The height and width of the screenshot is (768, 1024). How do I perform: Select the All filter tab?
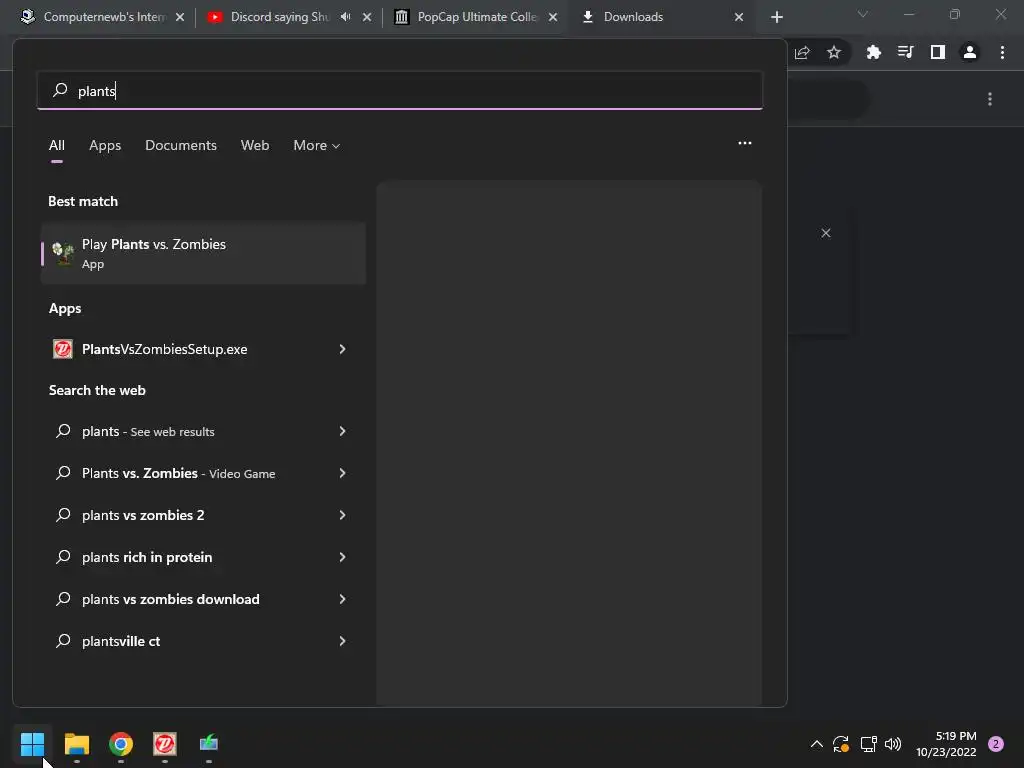coord(57,145)
